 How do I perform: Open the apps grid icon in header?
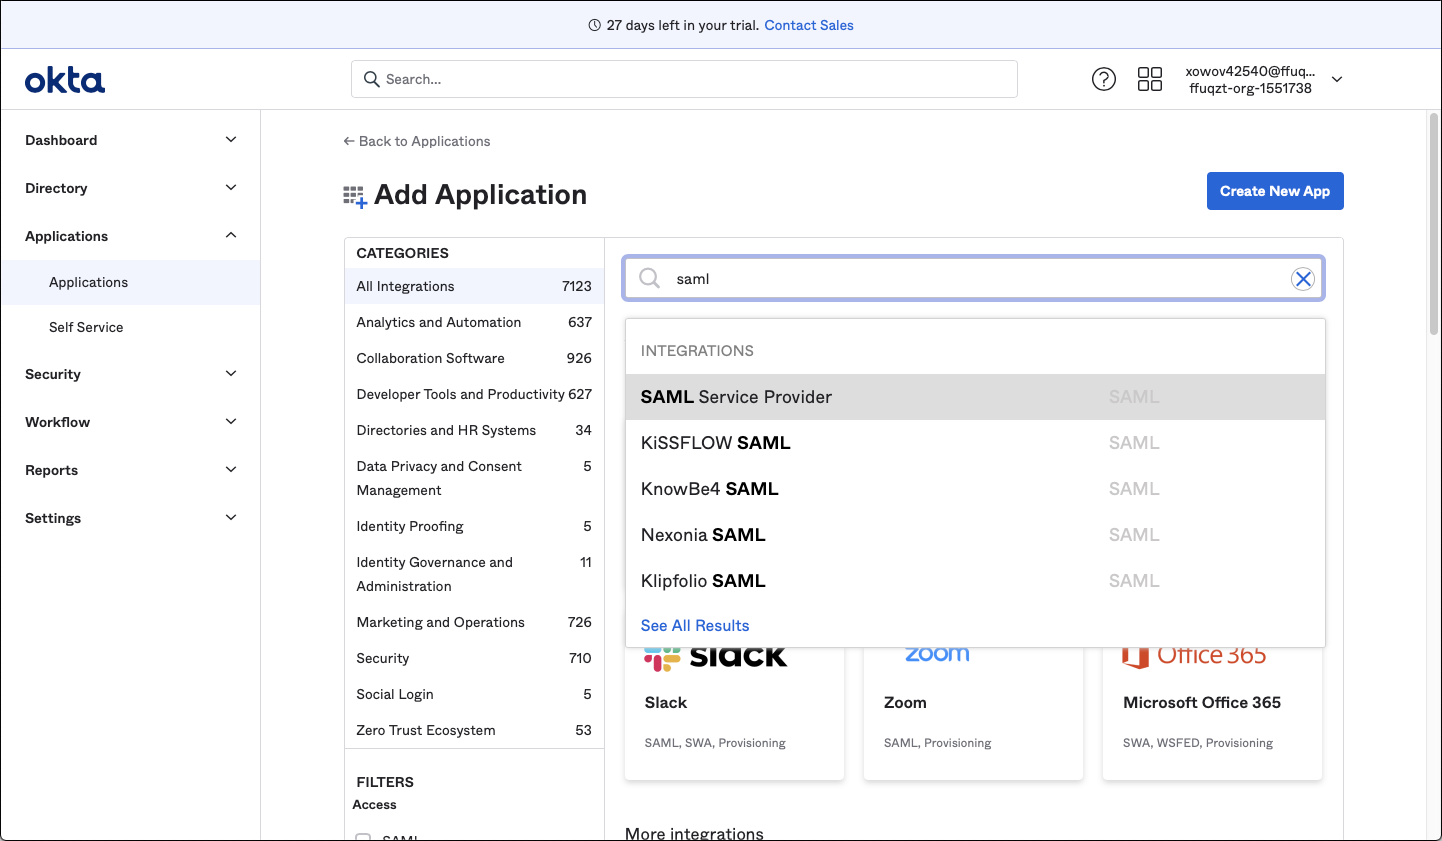pos(1150,79)
